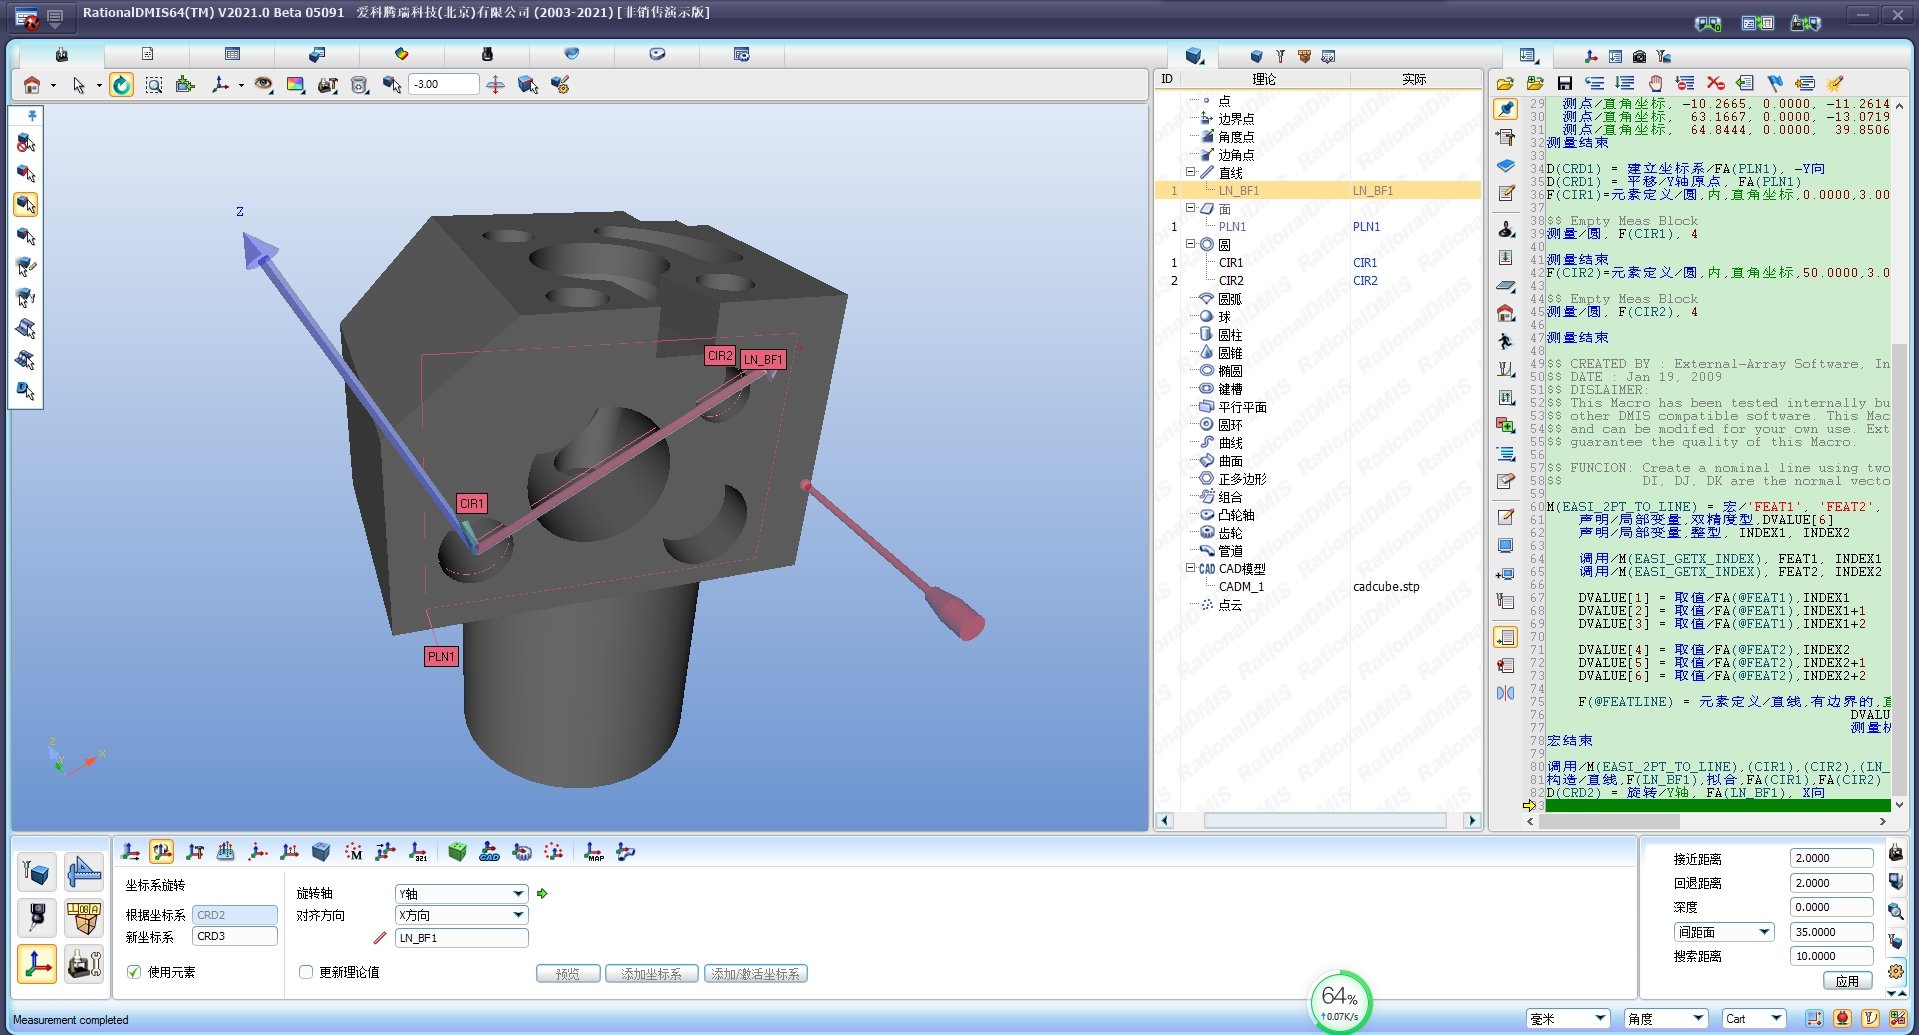Toggle the pin icon beside program editor

click(1506, 108)
